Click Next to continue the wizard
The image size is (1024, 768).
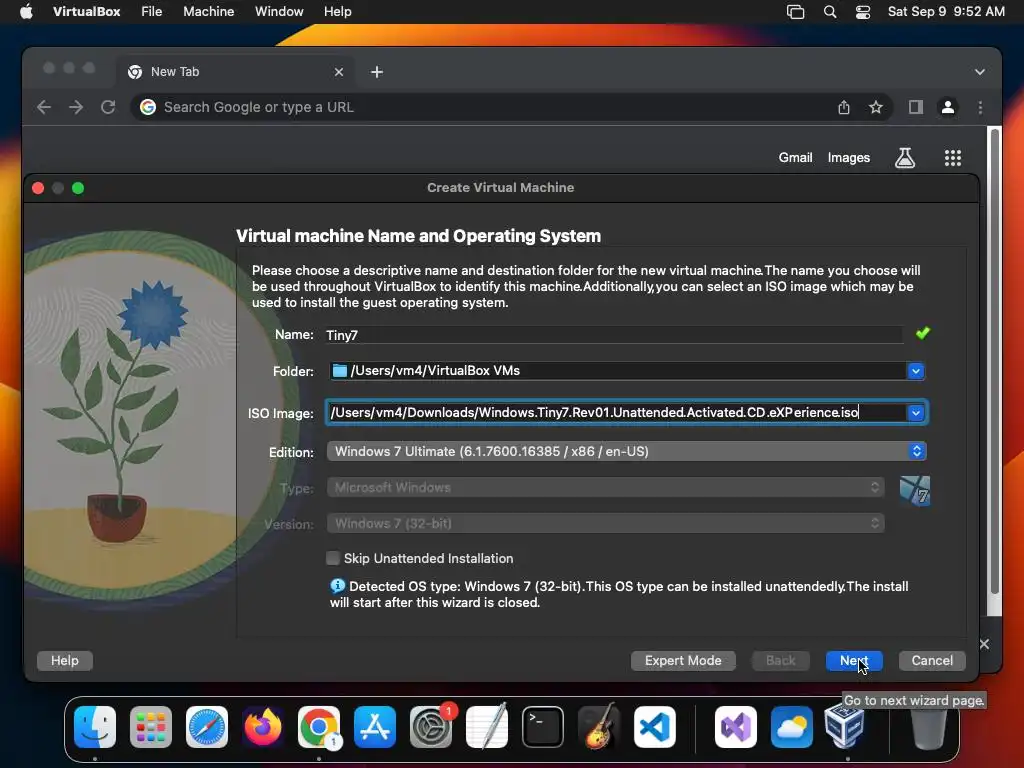[854, 660]
